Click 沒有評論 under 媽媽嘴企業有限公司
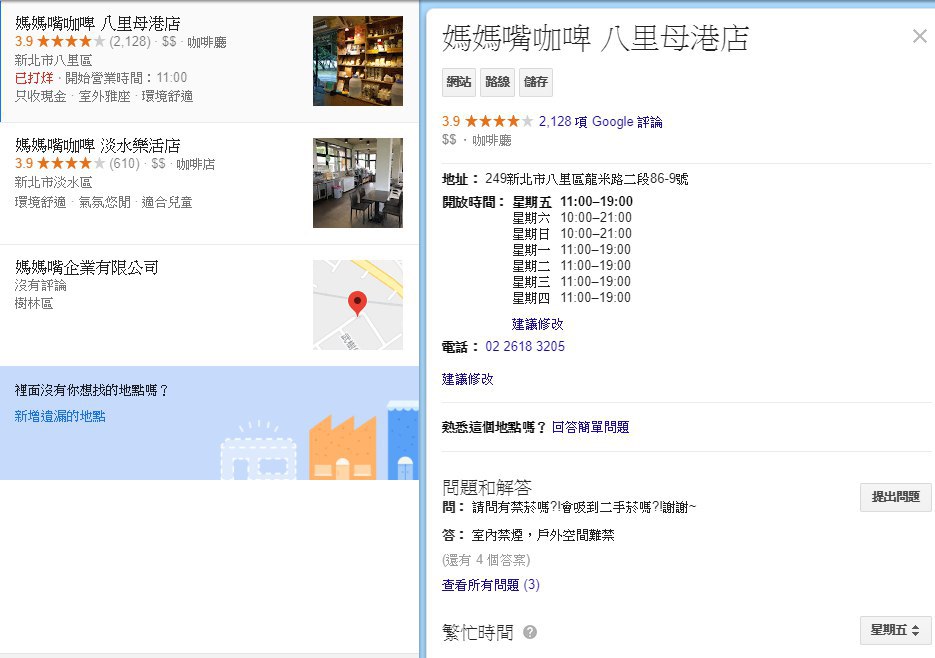935x658 pixels. (x=41, y=286)
